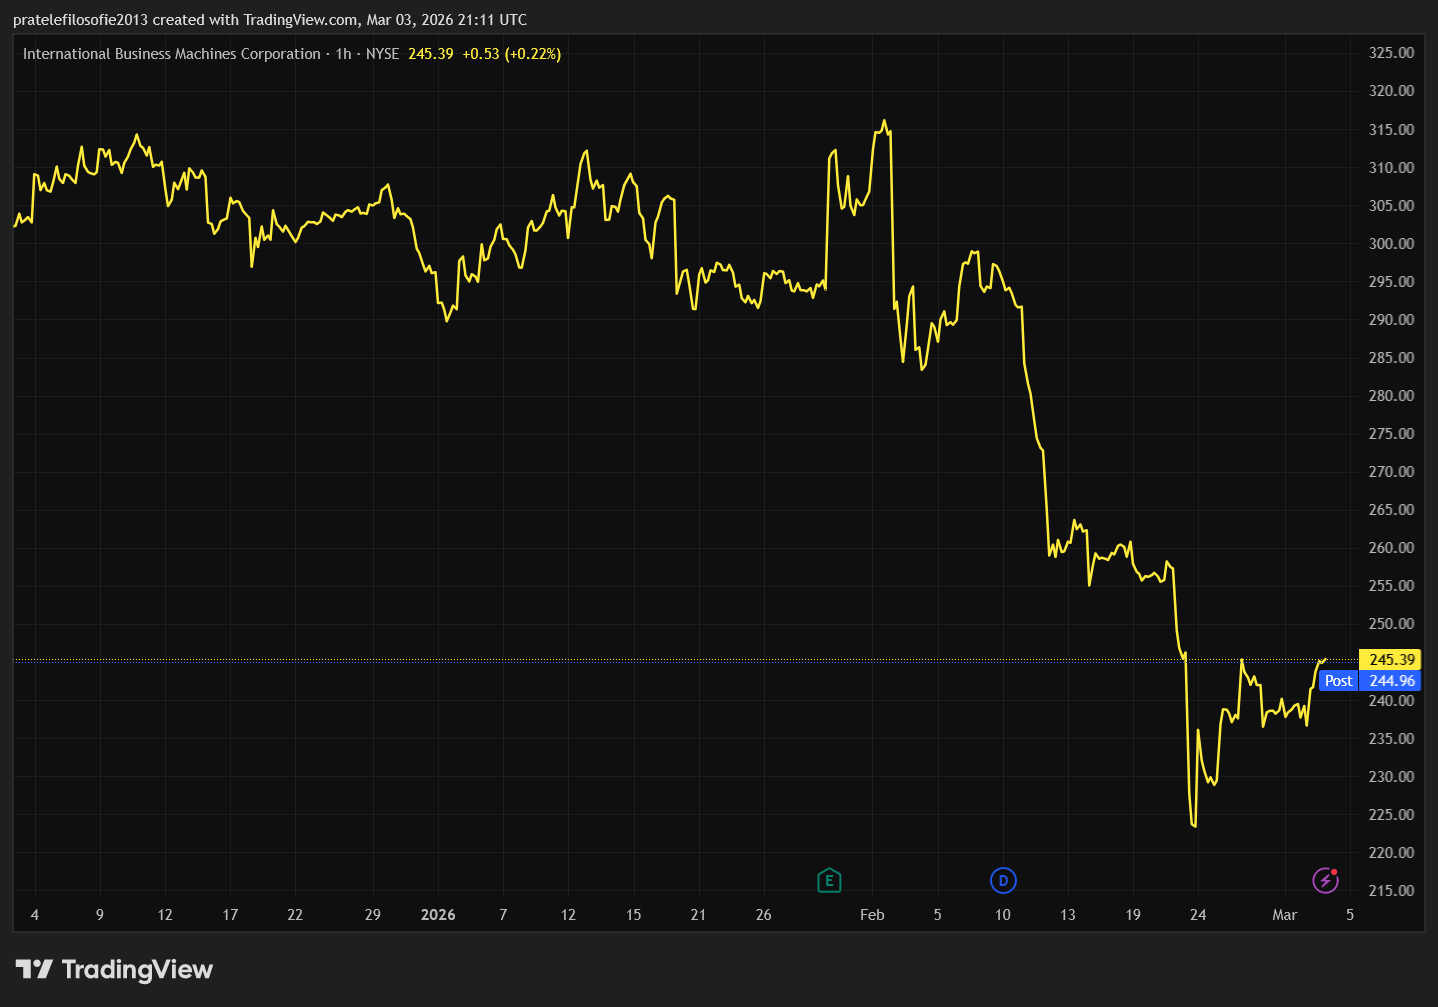Select the 'Mar' label on time axis
This screenshot has width=1438, height=1007.
(x=1284, y=915)
